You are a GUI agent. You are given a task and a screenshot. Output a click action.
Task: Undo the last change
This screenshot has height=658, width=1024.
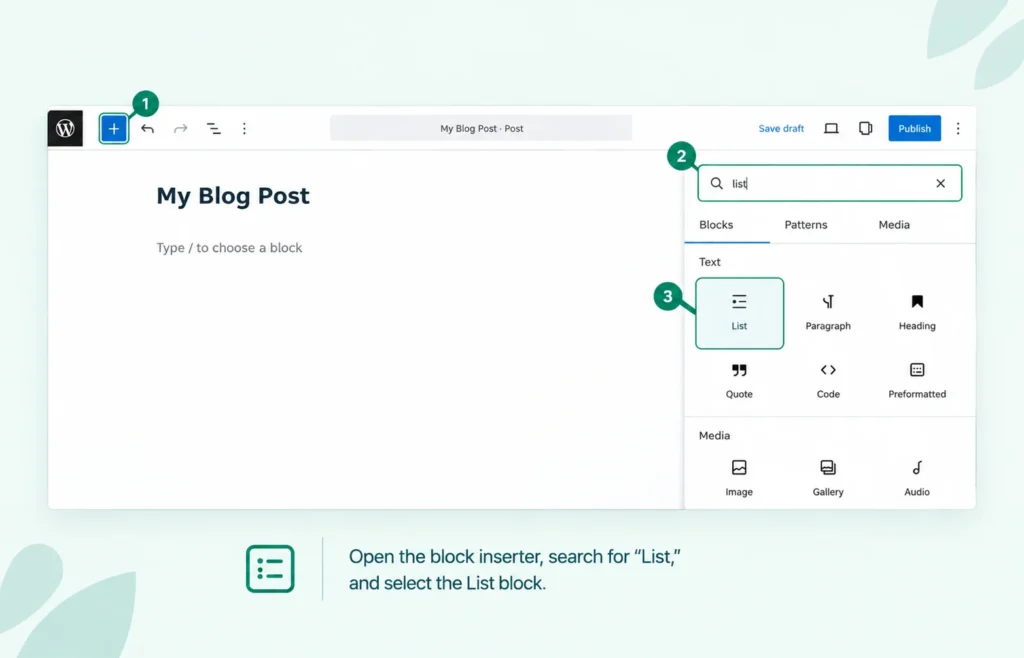[x=148, y=129]
